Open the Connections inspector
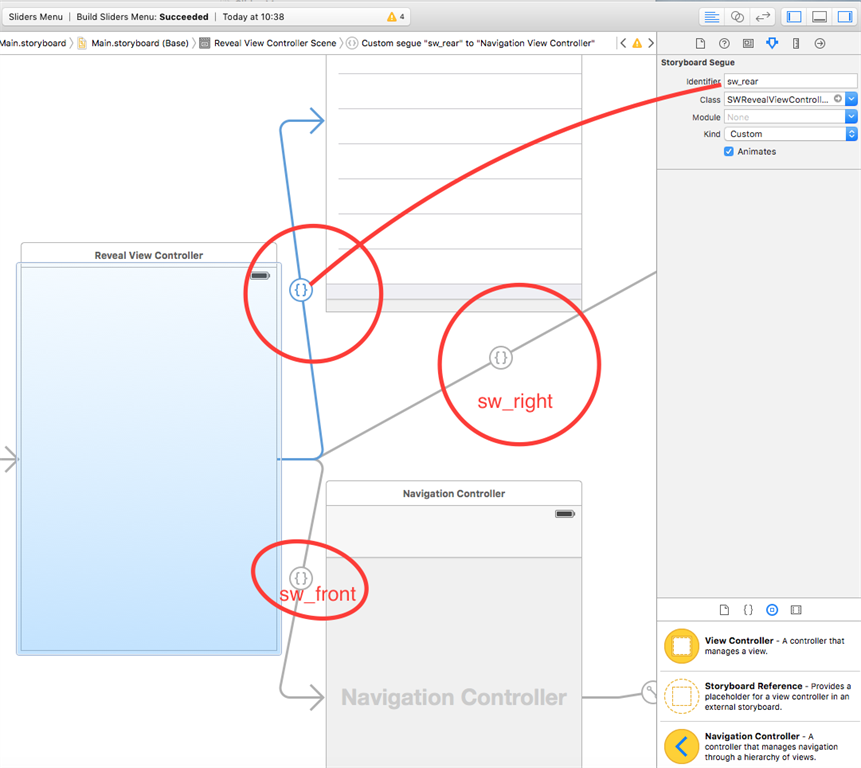The width and height of the screenshot is (861, 768). (x=820, y=43)
